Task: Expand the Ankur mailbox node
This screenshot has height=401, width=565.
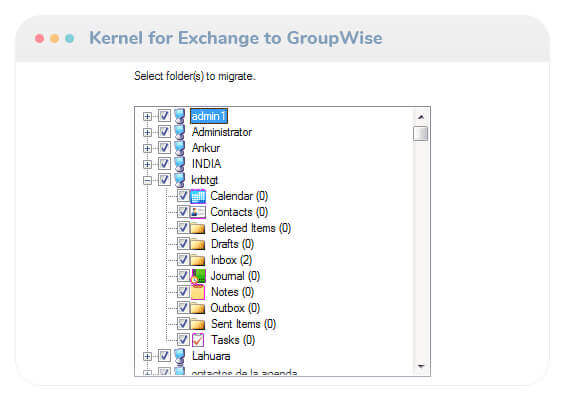Action: pyautogui.click(x=147, y=148)
